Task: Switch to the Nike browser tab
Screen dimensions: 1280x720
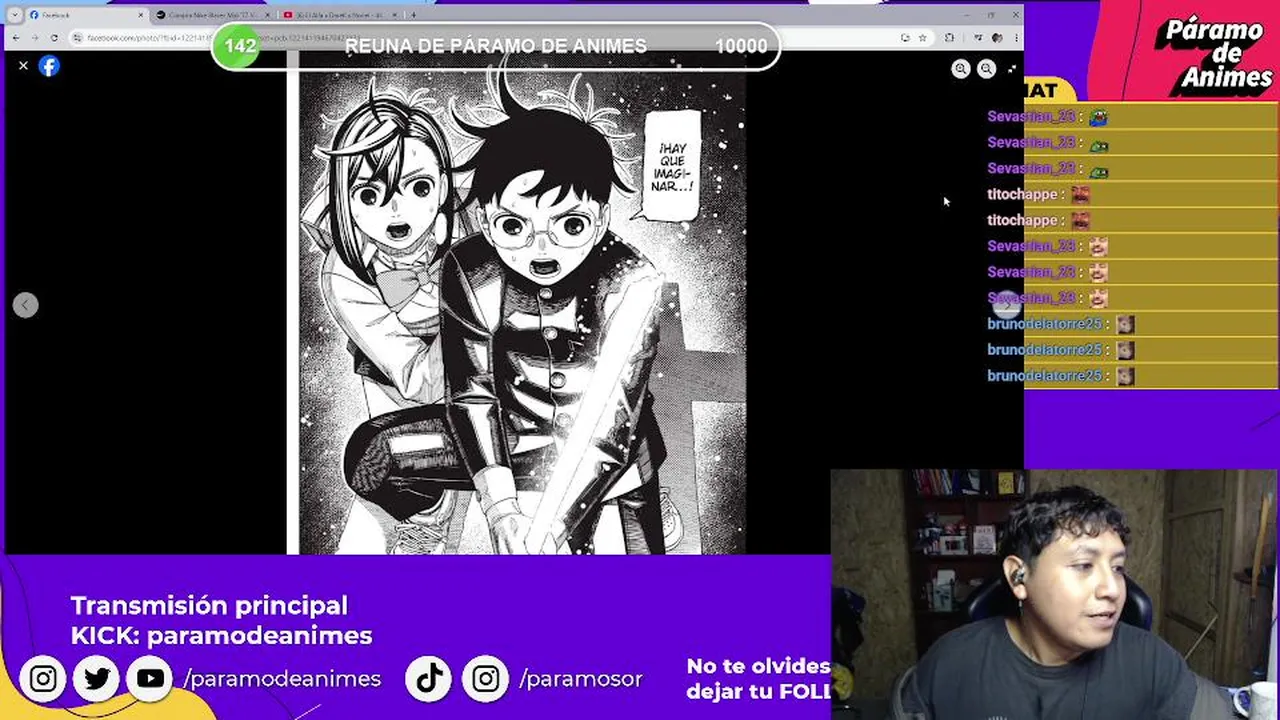Action: [x=212, y=15]
